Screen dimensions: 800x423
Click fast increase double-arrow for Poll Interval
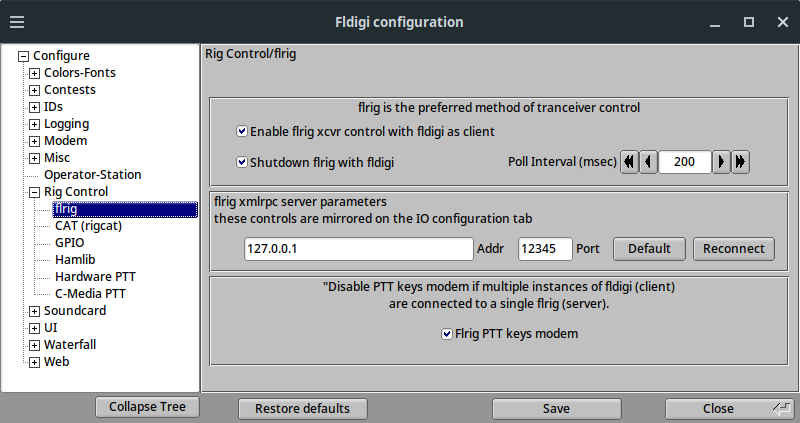click(x=740, y=161)
